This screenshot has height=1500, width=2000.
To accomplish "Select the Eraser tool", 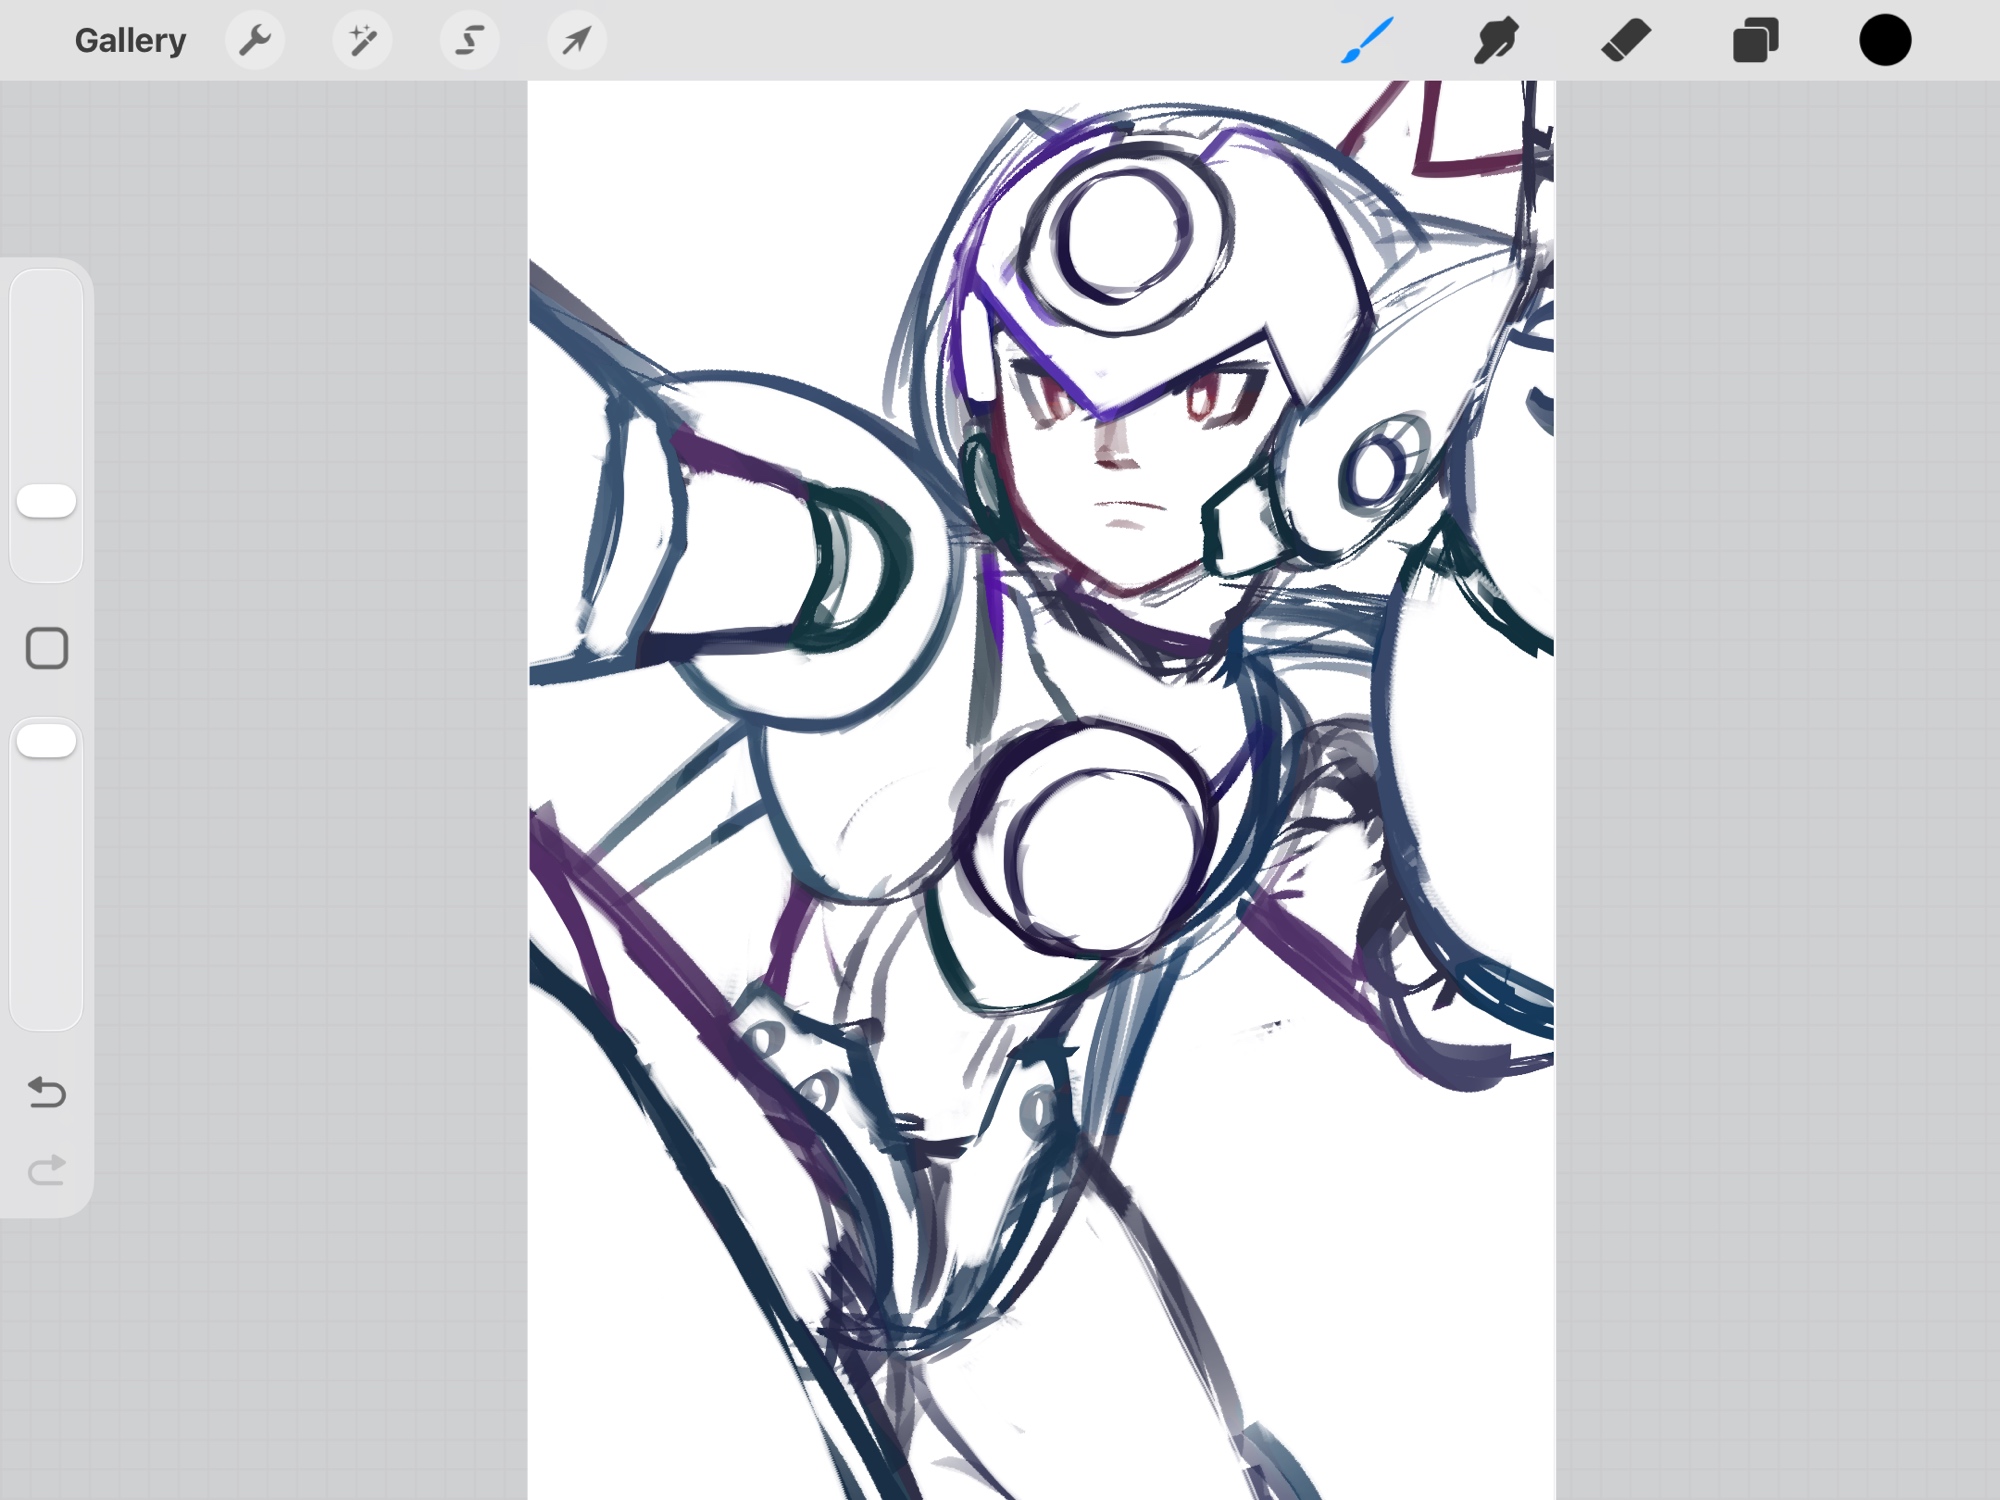I will tap(1626, 41).
